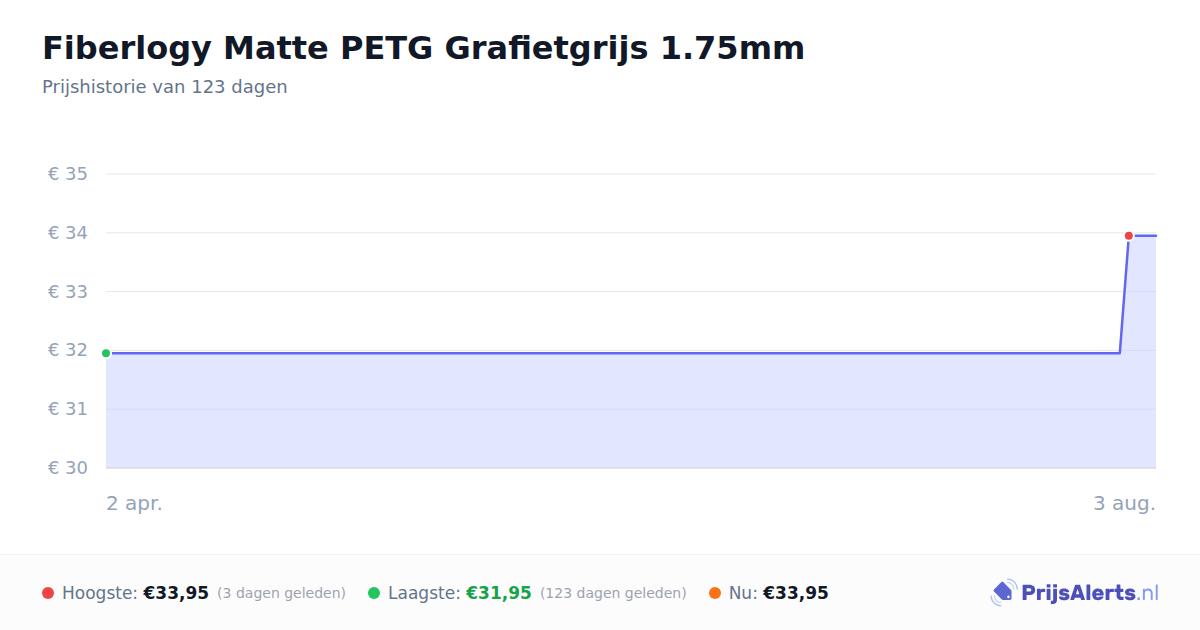Click the '2 apr.' start date label
The image size is (1200, 630).
pyautogui.click(x=135, y=504)
